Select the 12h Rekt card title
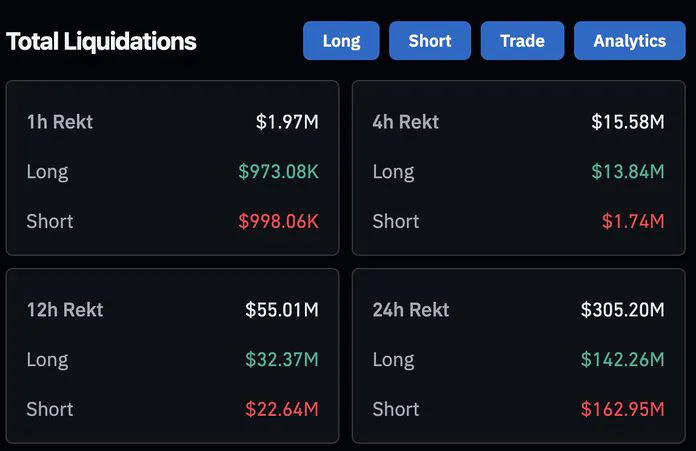This screenshot has height=451, width=696. (x=65, y=310)
